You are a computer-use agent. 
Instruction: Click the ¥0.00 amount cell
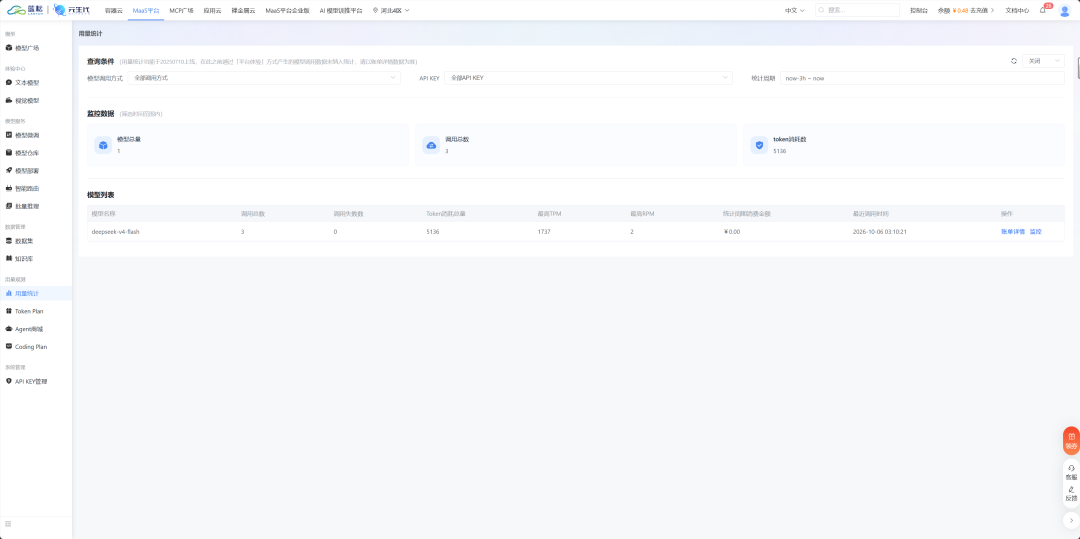point(731,232)
